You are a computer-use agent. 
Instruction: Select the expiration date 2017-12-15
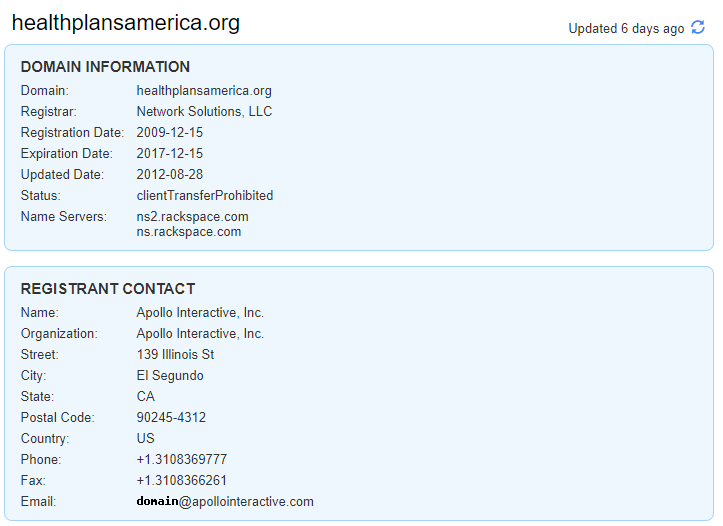(x=170, y=154)
